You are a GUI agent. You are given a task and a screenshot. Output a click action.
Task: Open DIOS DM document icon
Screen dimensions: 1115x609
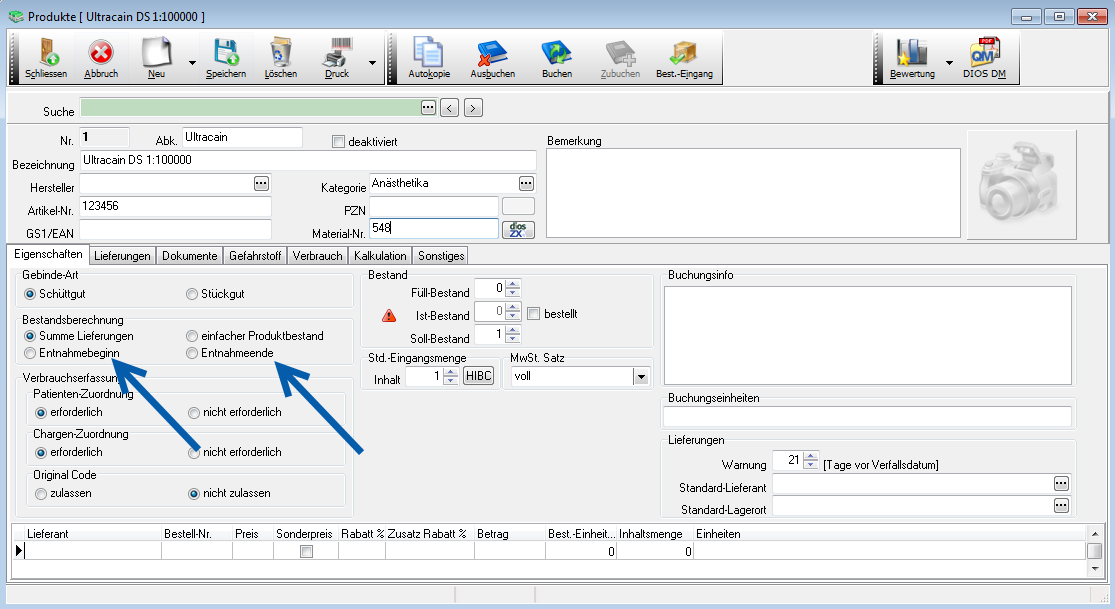pos(985,52)
